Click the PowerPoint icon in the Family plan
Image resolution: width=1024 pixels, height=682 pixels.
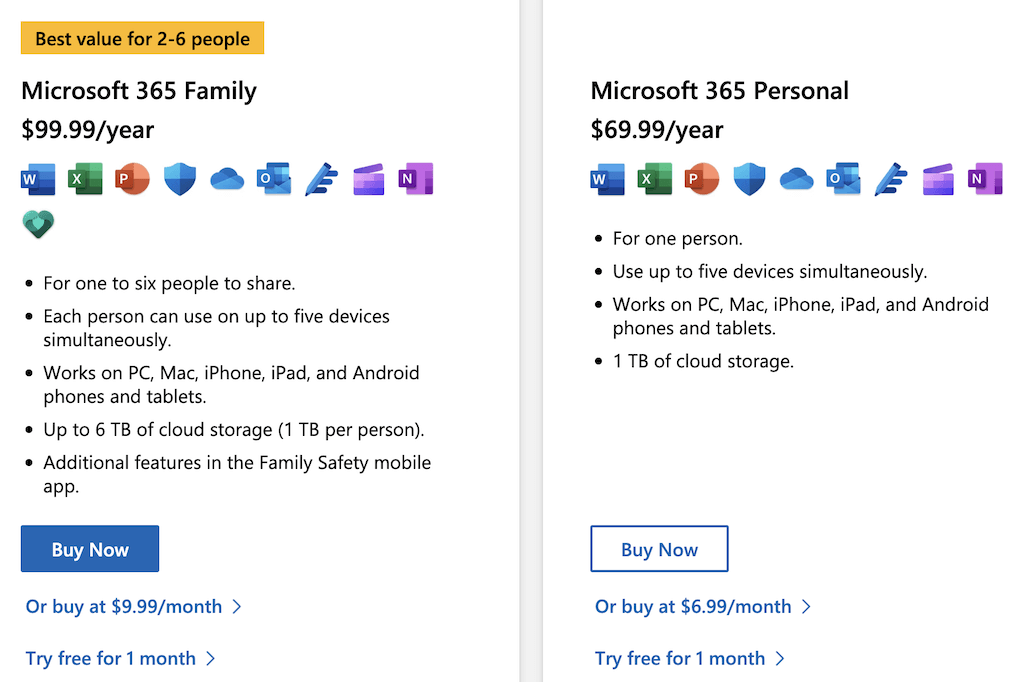coord(133,179)
